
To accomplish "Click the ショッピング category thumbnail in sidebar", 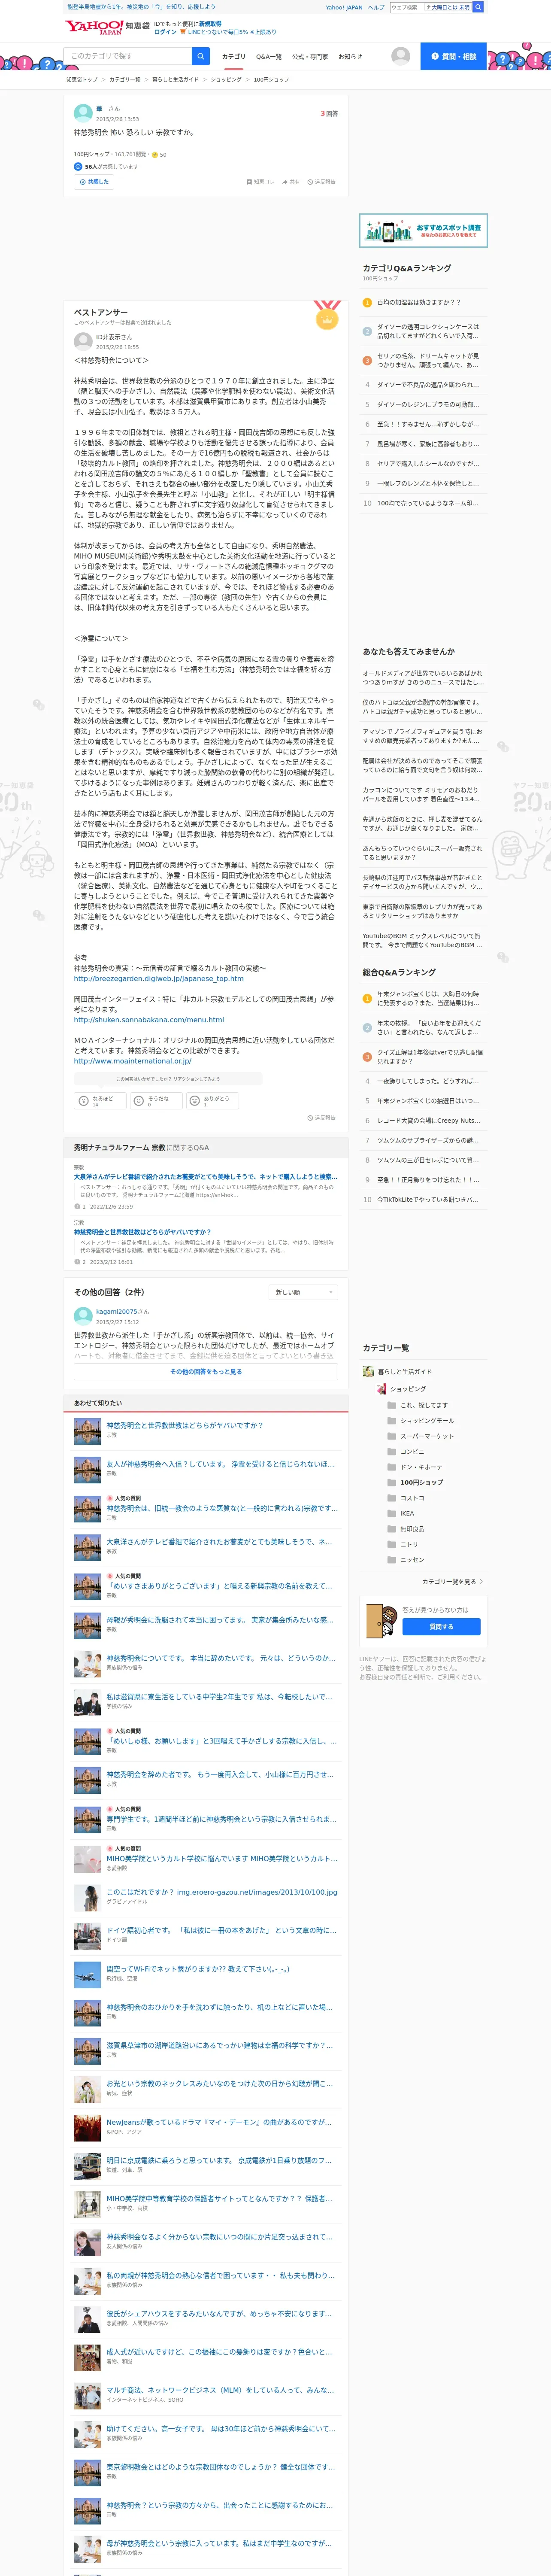I will click(x=381, y=1389).
